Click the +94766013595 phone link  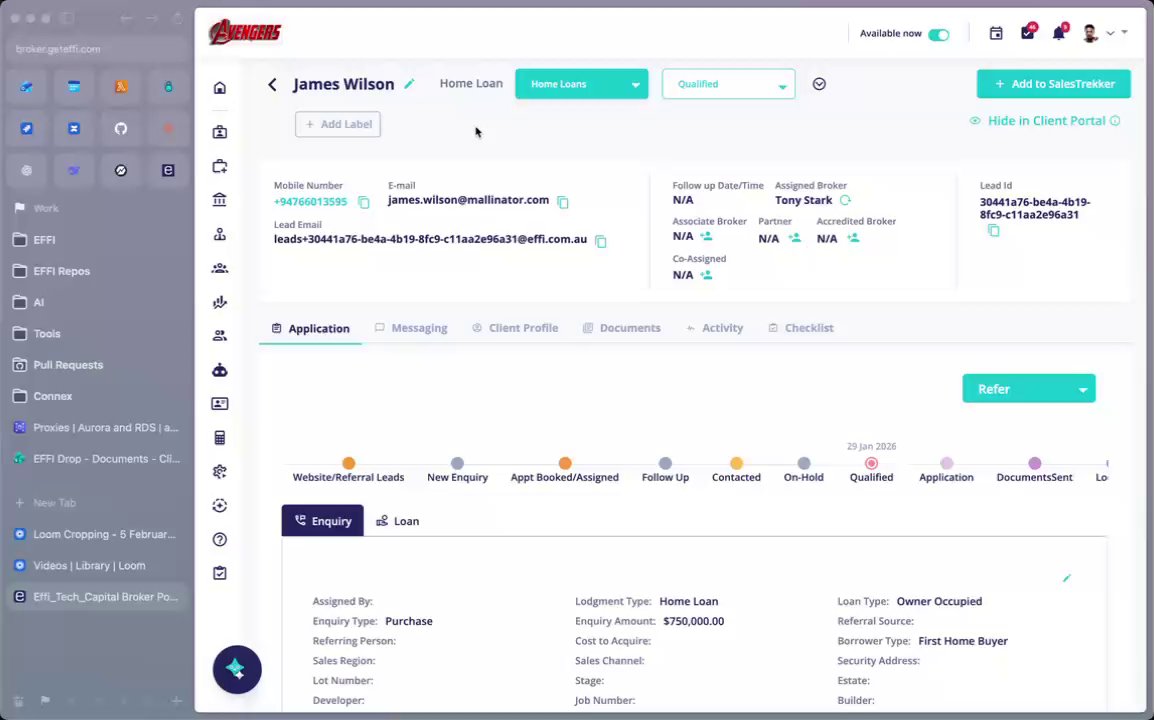(310, 202)
